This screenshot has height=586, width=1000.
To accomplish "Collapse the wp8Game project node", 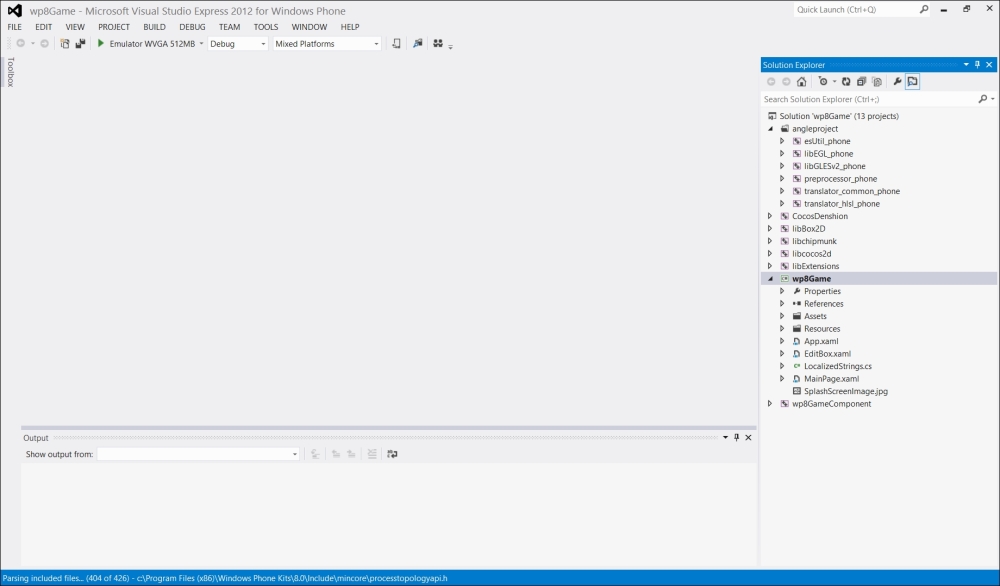I will (x=770, y=279).
